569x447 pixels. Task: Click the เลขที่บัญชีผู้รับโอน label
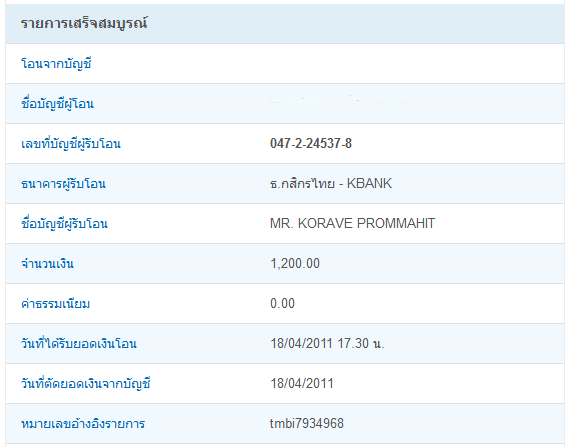tap(71, 144)
